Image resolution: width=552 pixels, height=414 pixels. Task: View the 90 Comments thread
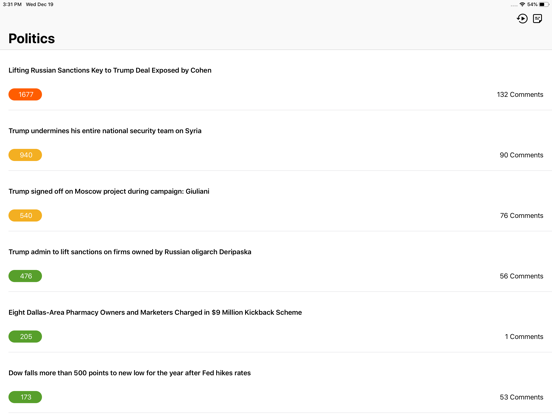click(x=521, y=155)
